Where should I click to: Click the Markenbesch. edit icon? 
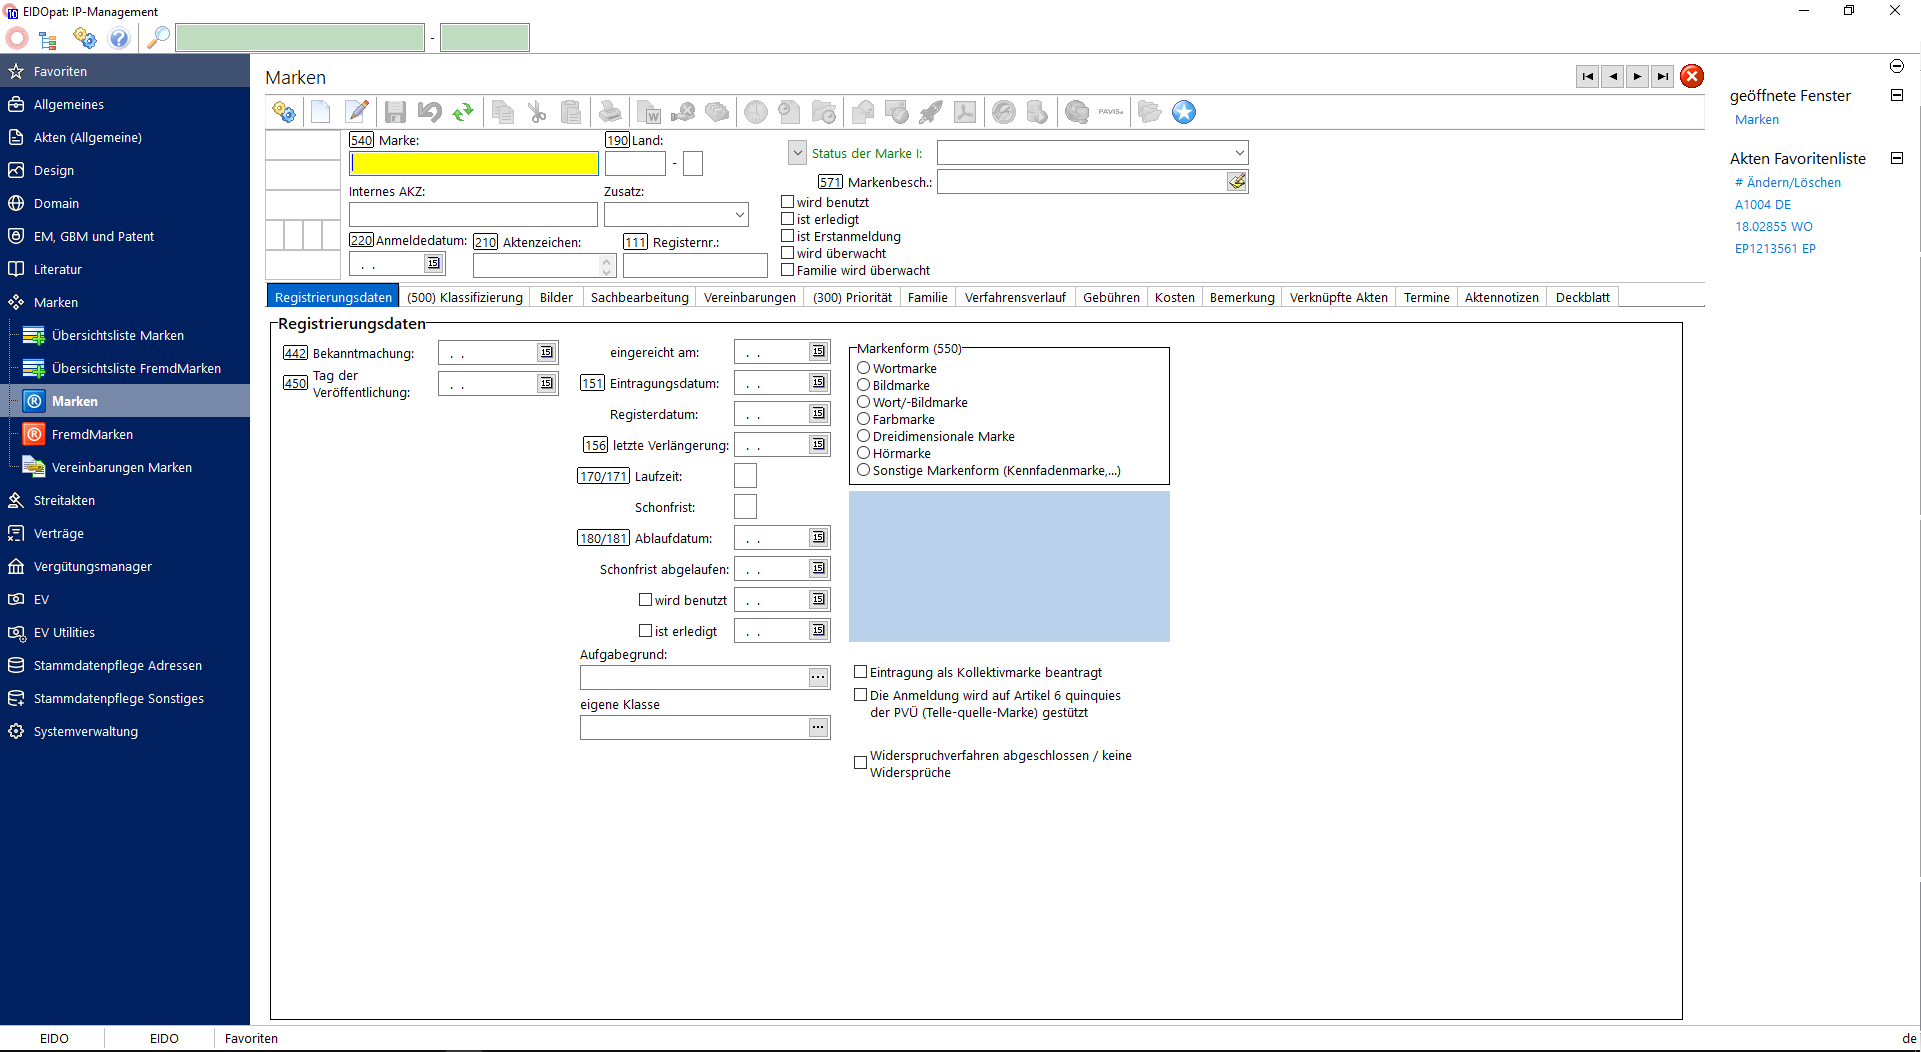[1237, 182]
